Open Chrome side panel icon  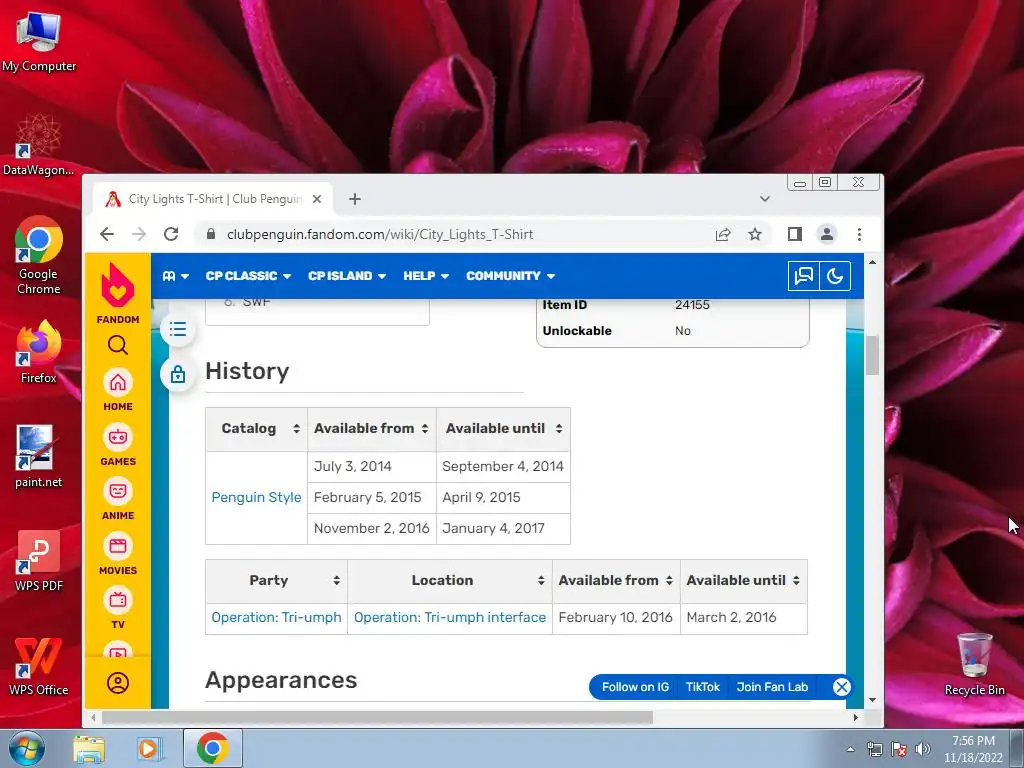[795, 234]
